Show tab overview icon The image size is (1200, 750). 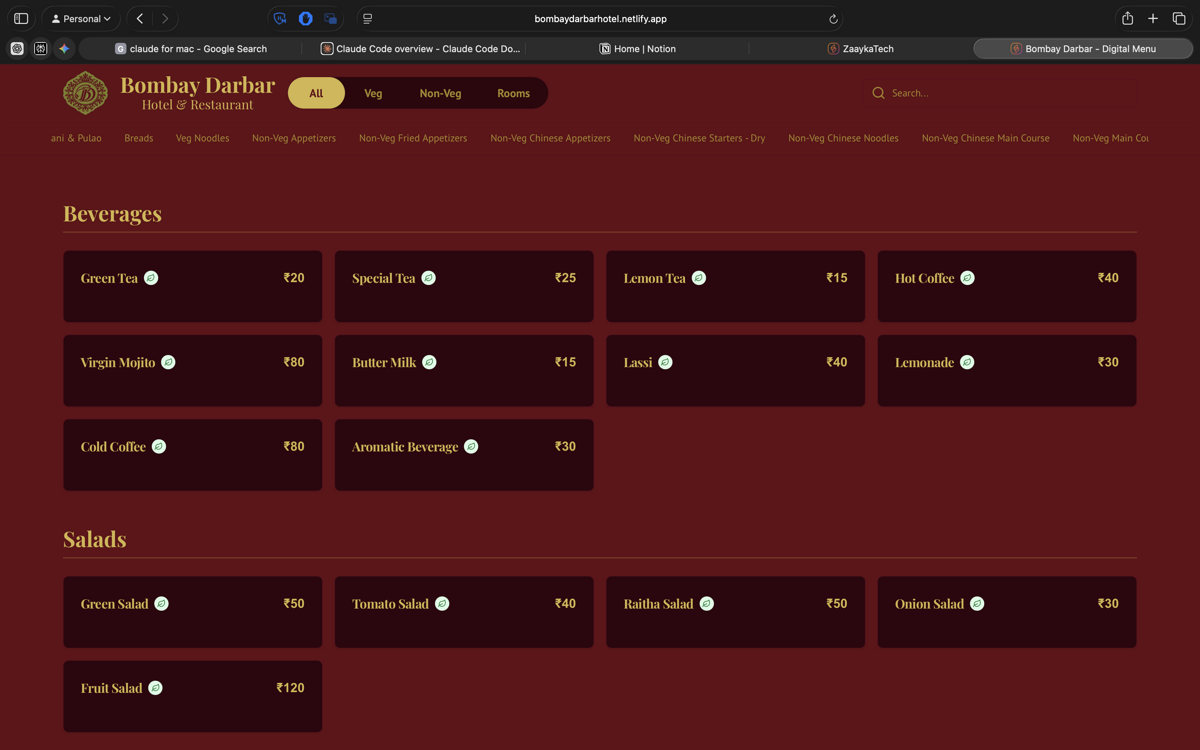point(1179,18)
